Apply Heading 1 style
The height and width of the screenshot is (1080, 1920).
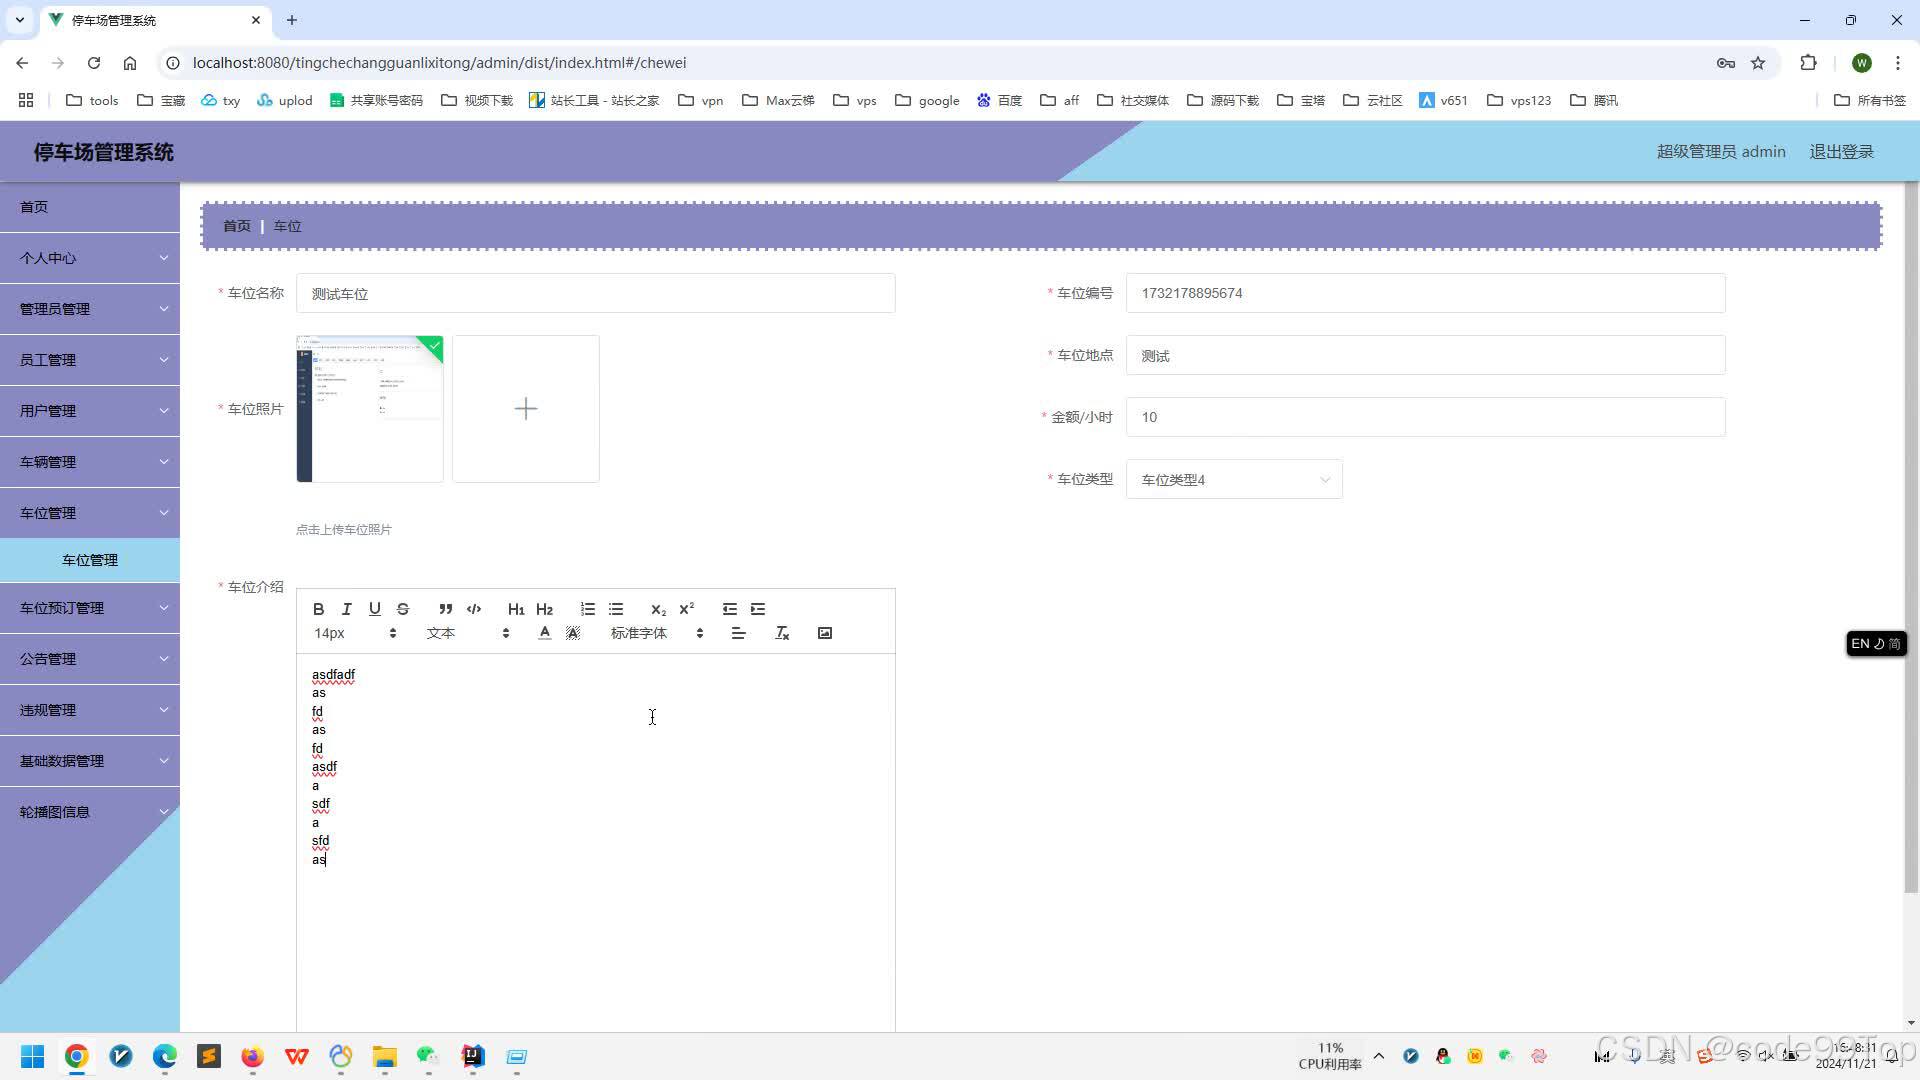point(515,609)
